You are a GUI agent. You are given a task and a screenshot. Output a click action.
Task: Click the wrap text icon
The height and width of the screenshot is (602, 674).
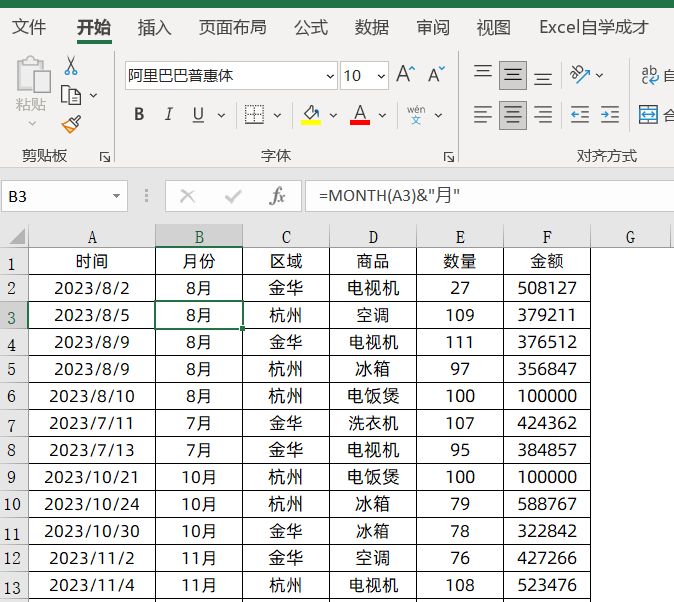(649, 75)
